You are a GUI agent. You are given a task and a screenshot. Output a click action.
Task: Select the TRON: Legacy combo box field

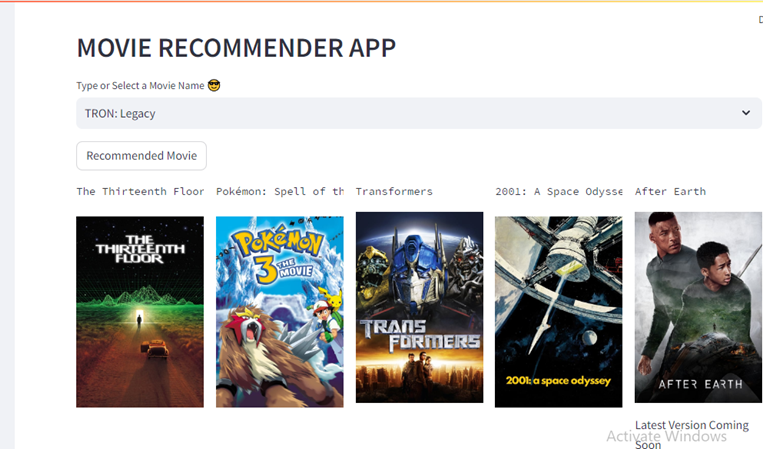(x=419, y=113)
